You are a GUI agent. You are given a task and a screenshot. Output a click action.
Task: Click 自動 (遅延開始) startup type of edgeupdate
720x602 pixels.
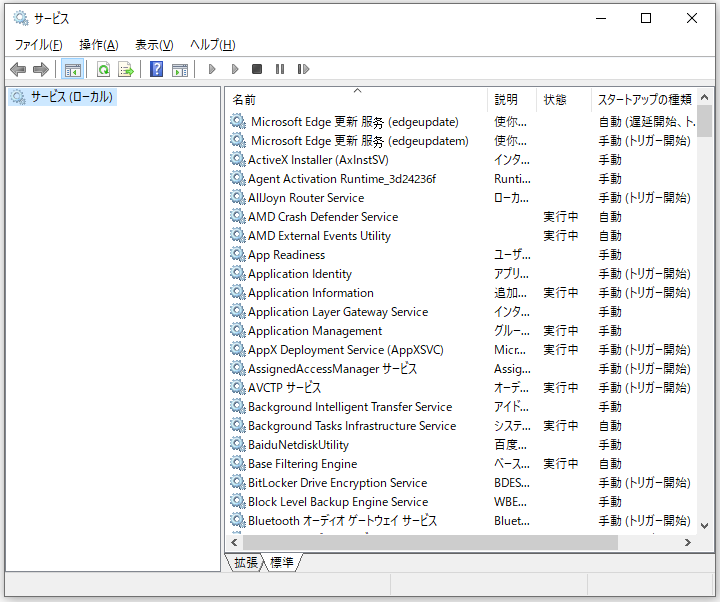tap(647, 122)
